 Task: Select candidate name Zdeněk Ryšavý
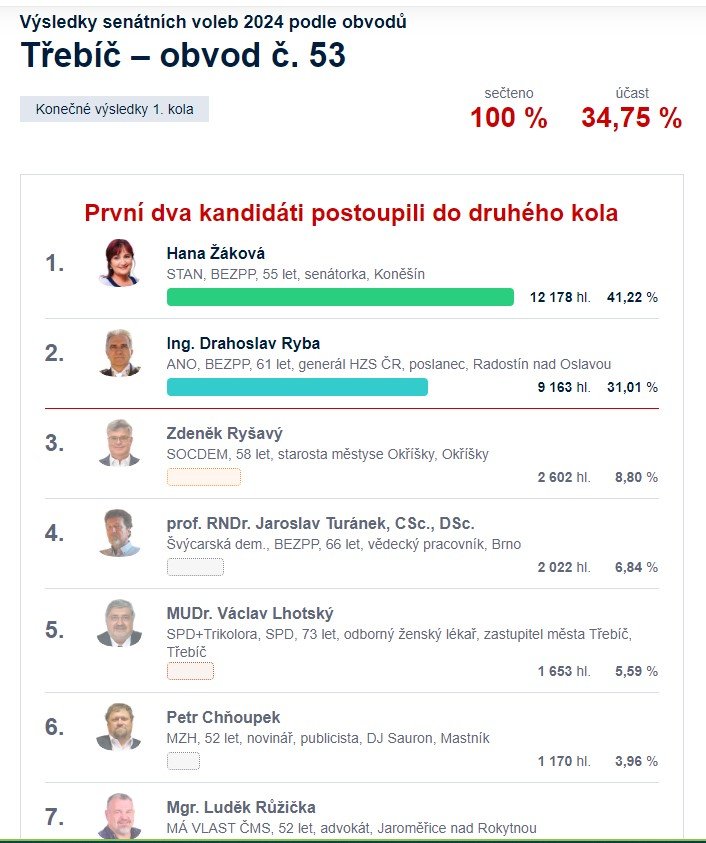pyautogui.click(x=224, y=433)
